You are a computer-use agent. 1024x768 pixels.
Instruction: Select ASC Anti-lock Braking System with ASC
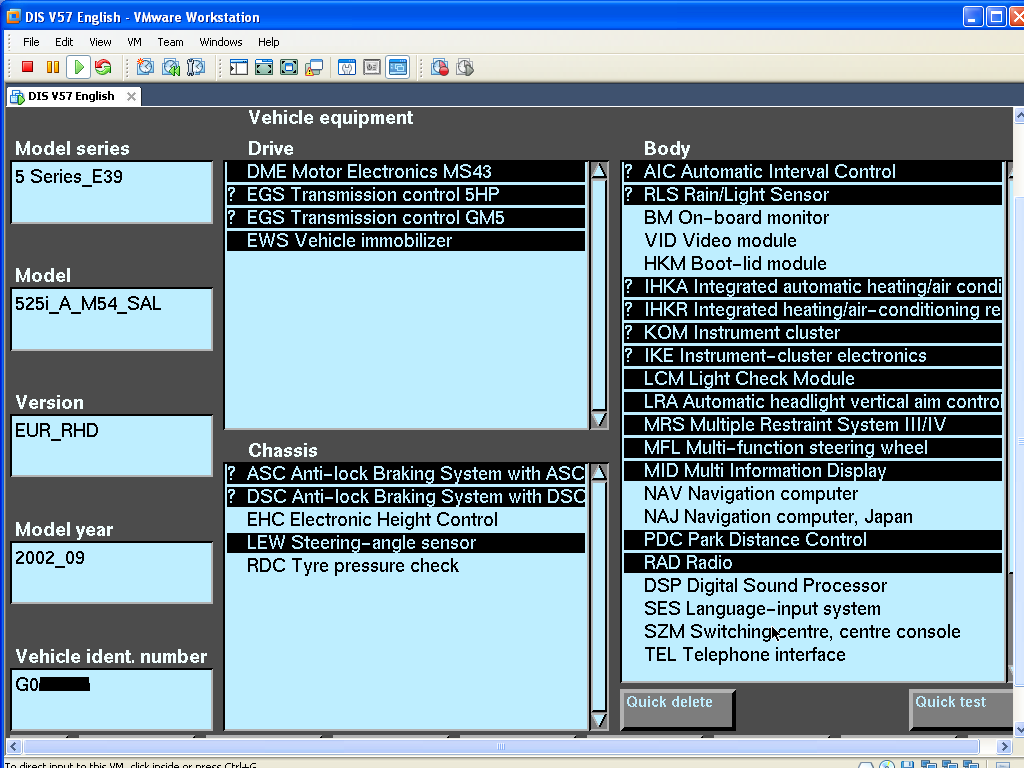pos(406,473)
